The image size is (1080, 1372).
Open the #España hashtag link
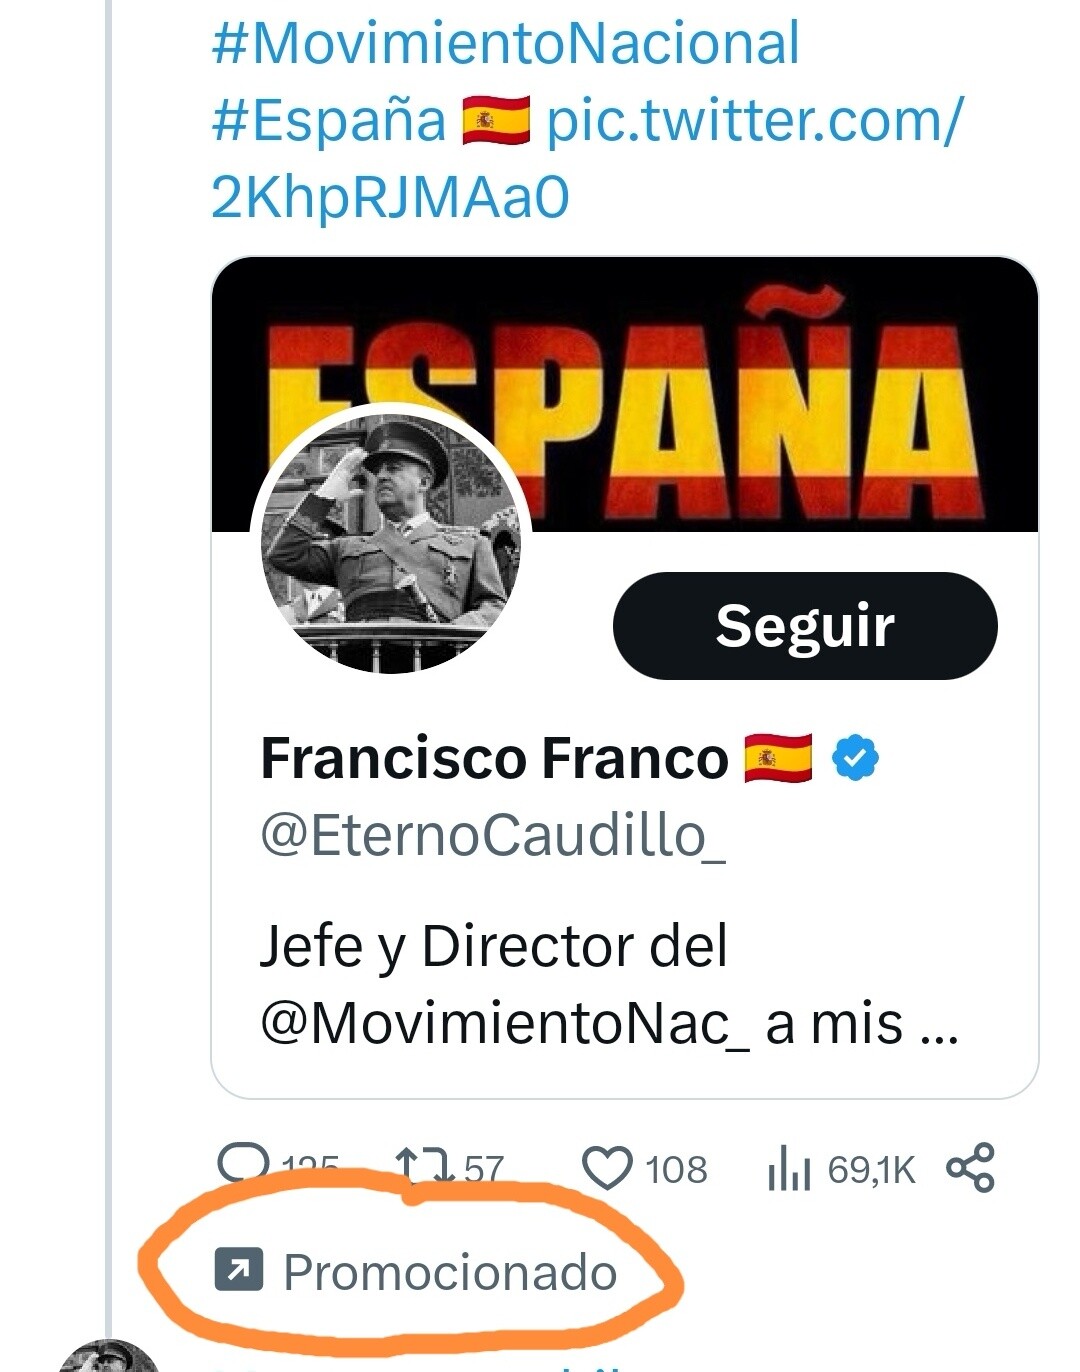tap(329, 121)
